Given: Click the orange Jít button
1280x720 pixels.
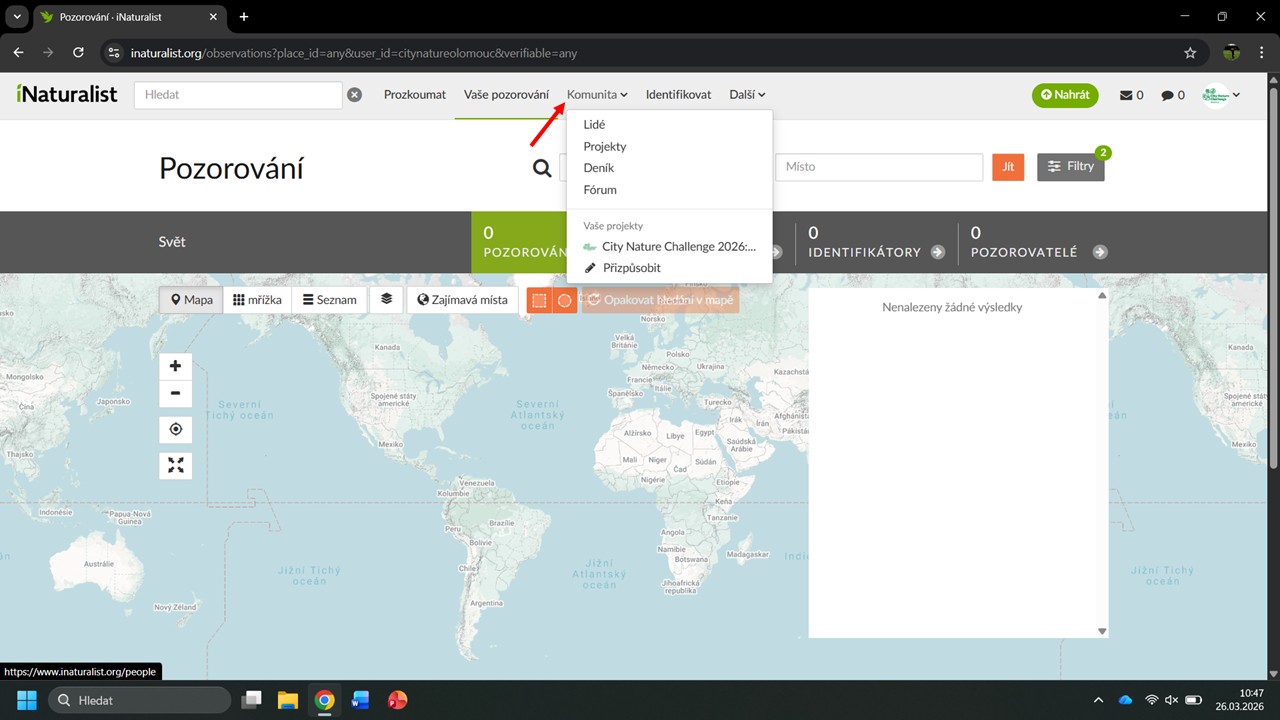Looking at the screenshot, I should click(1008, 167).
